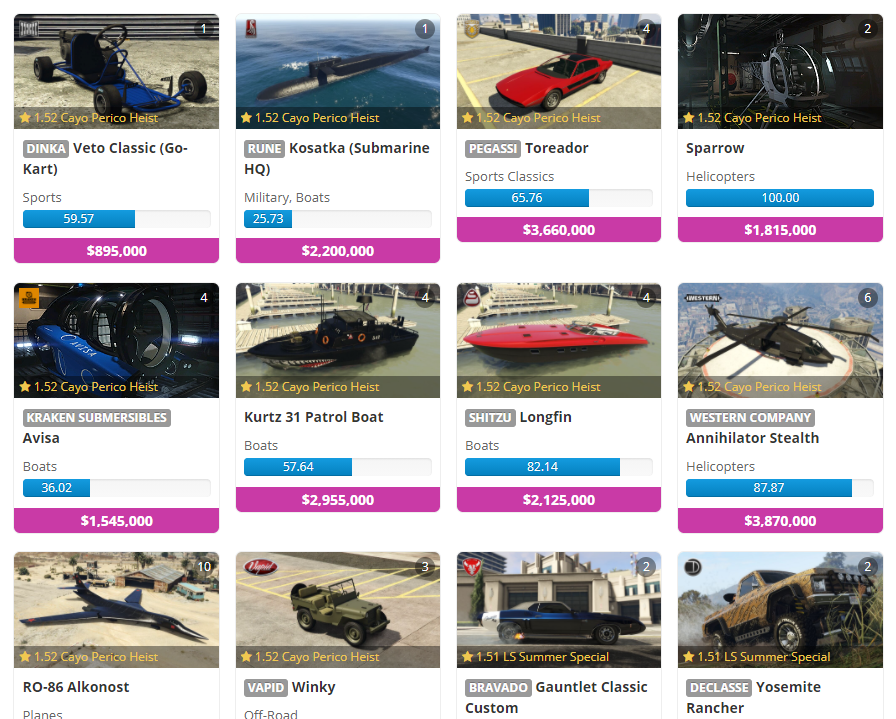The image size is (896, 719).
Task: Click the star icon on Sparrow's update label
Action: coord(689,118)
